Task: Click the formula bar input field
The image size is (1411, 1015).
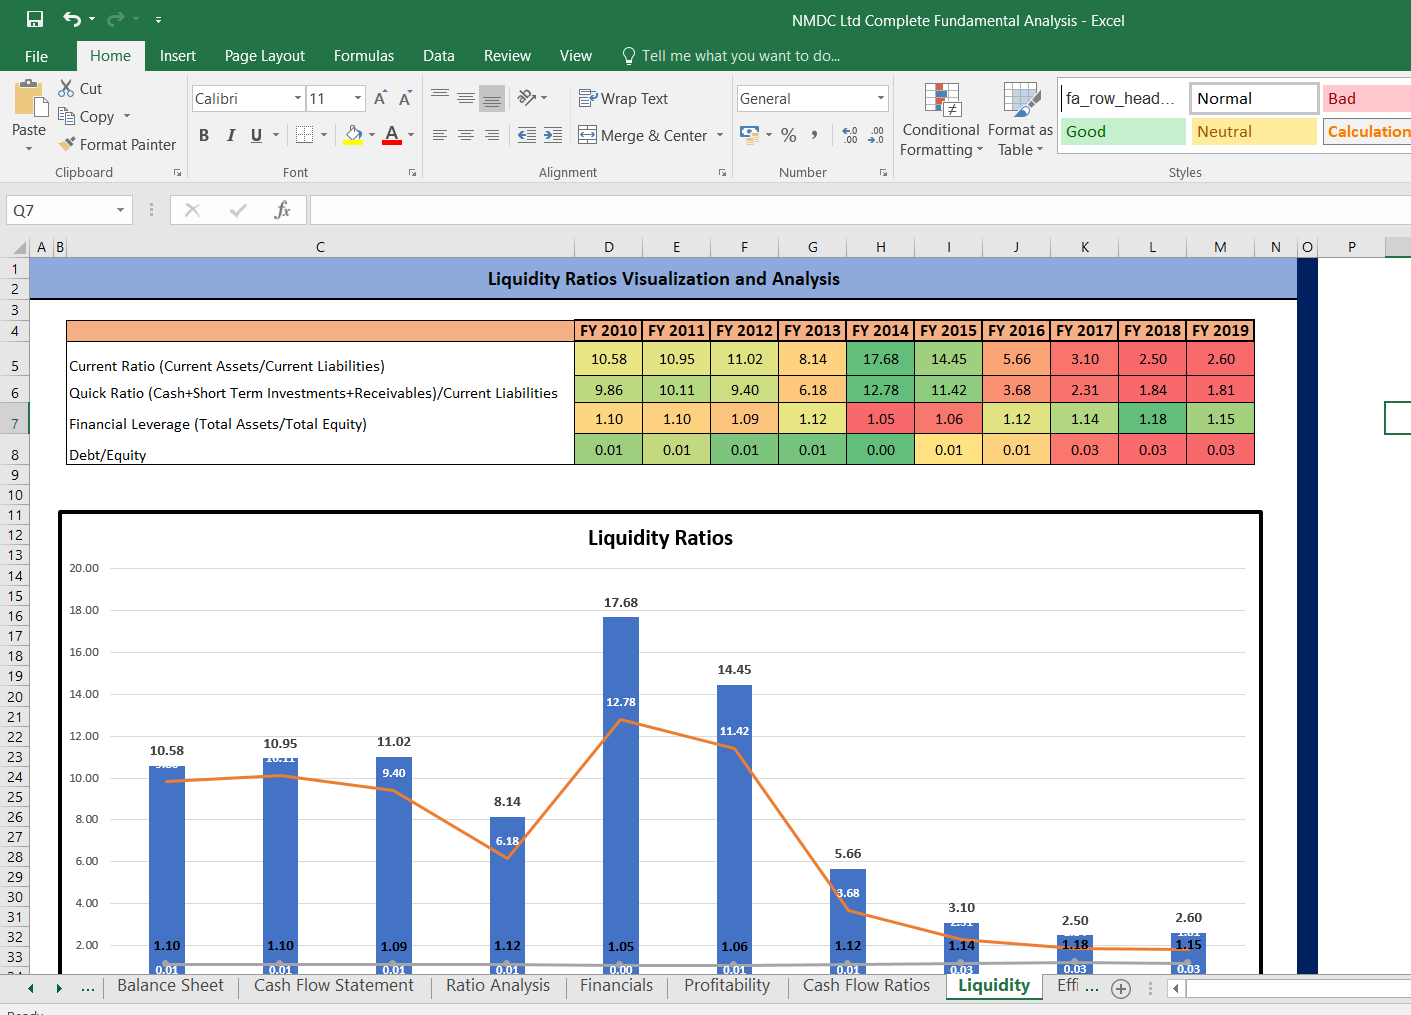Action: 860,210
